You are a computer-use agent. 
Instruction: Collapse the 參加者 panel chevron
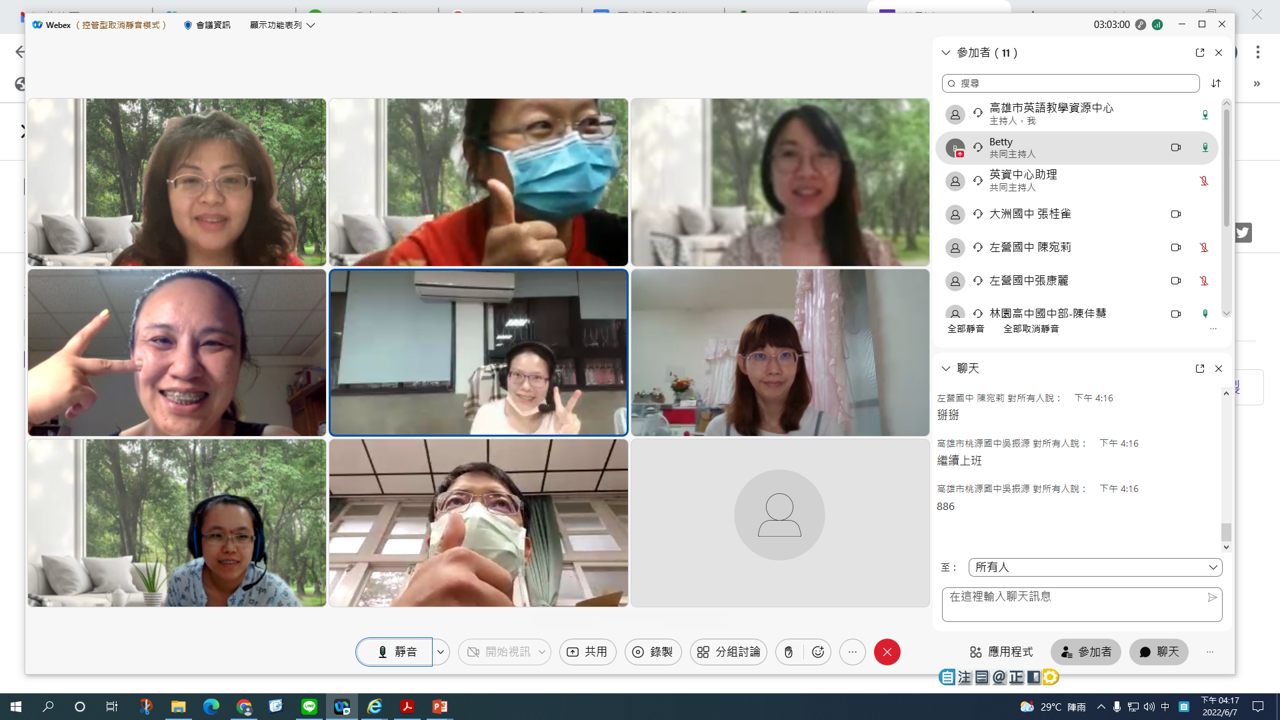pyautogui.click(x=946, y=53)
